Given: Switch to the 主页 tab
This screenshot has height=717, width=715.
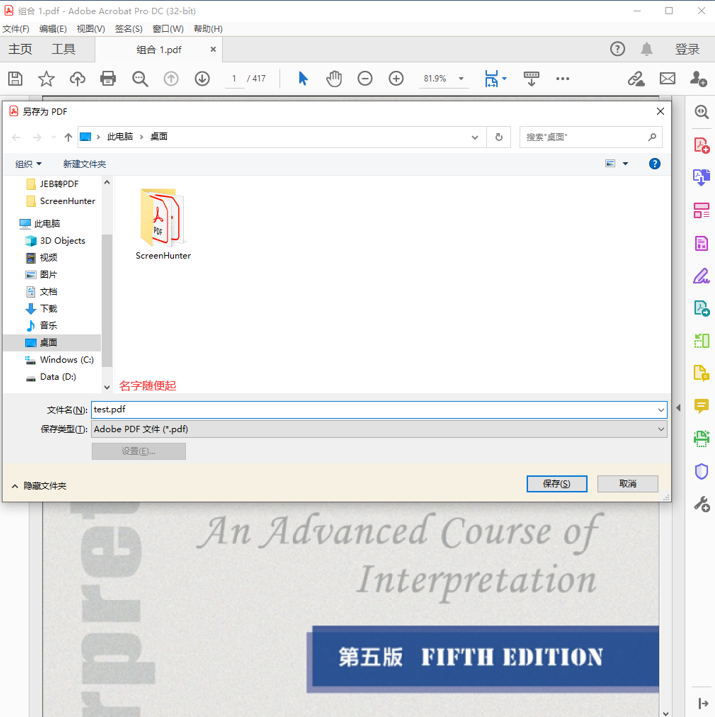Looking at the screenshot, I should (20, 49).
